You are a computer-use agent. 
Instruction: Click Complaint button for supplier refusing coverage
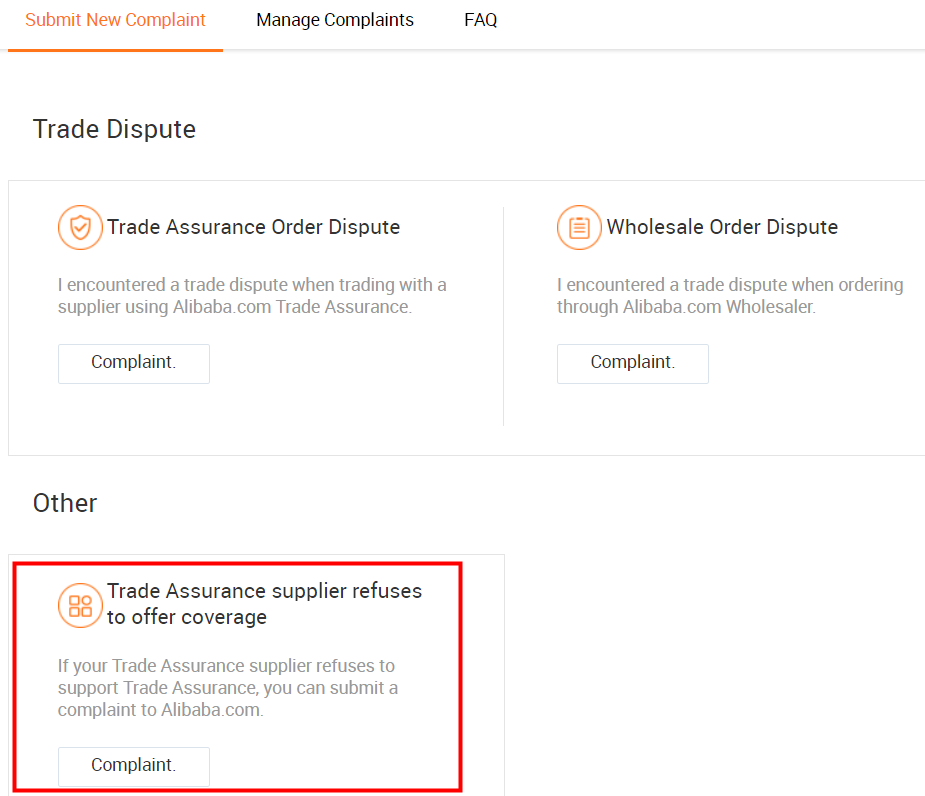point(134,766)
